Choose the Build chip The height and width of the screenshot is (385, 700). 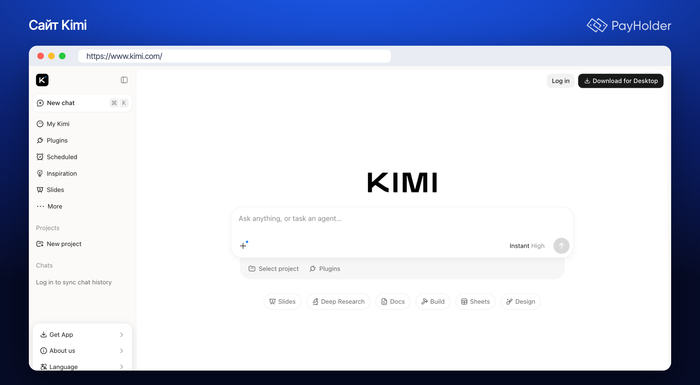[433, 301]
